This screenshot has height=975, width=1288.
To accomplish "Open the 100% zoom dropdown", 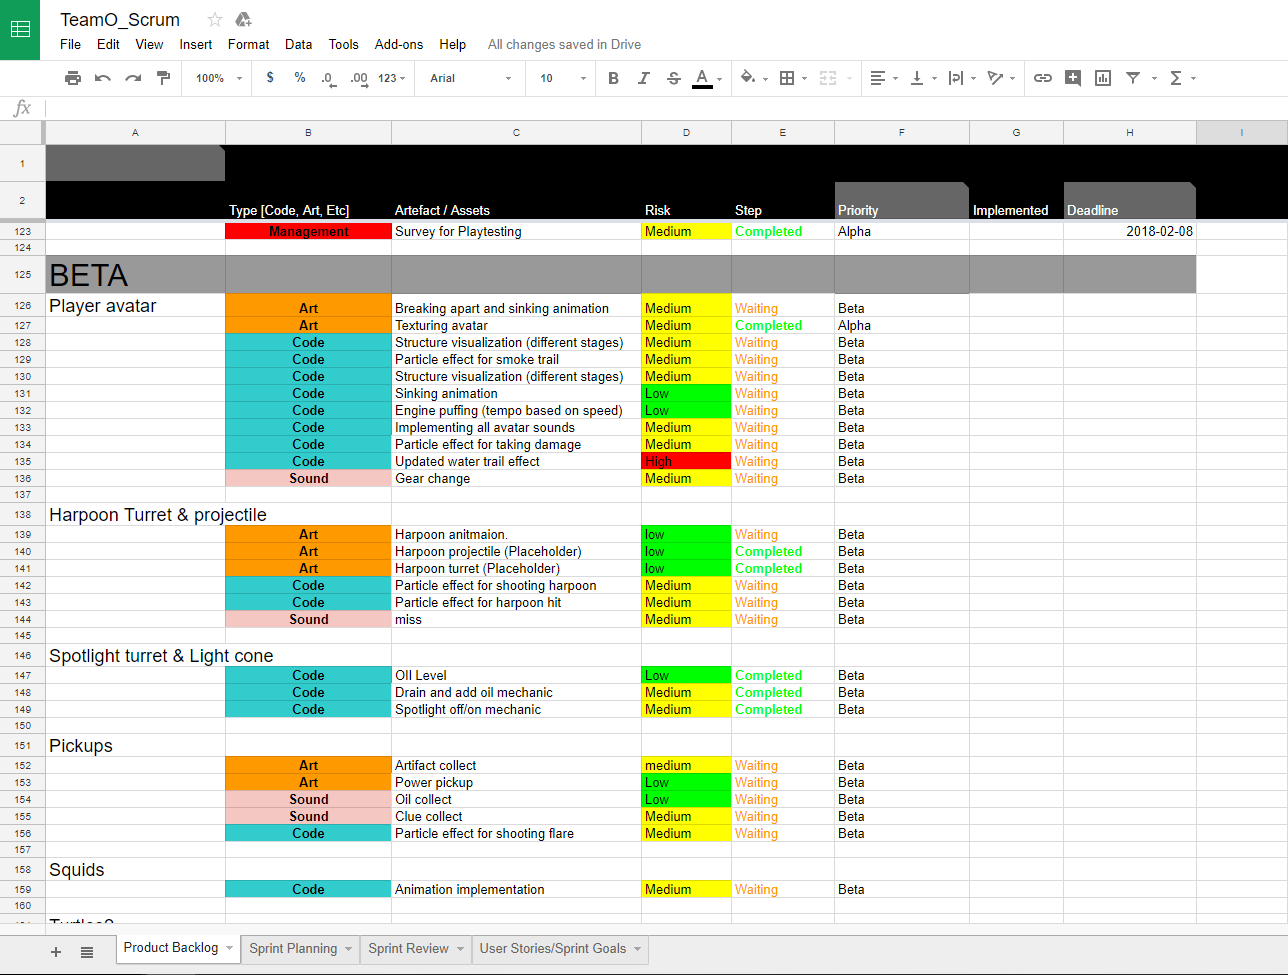I will coord(218,78).
